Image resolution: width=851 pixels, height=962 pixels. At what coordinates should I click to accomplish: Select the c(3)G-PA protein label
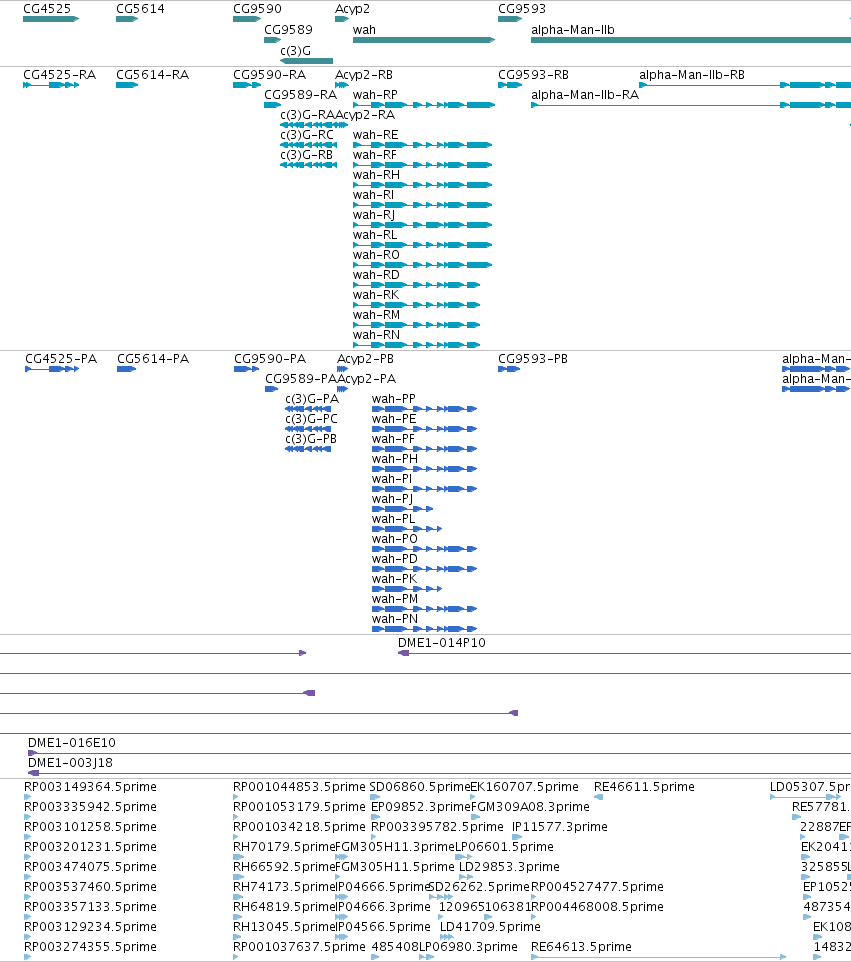[312, 399]
